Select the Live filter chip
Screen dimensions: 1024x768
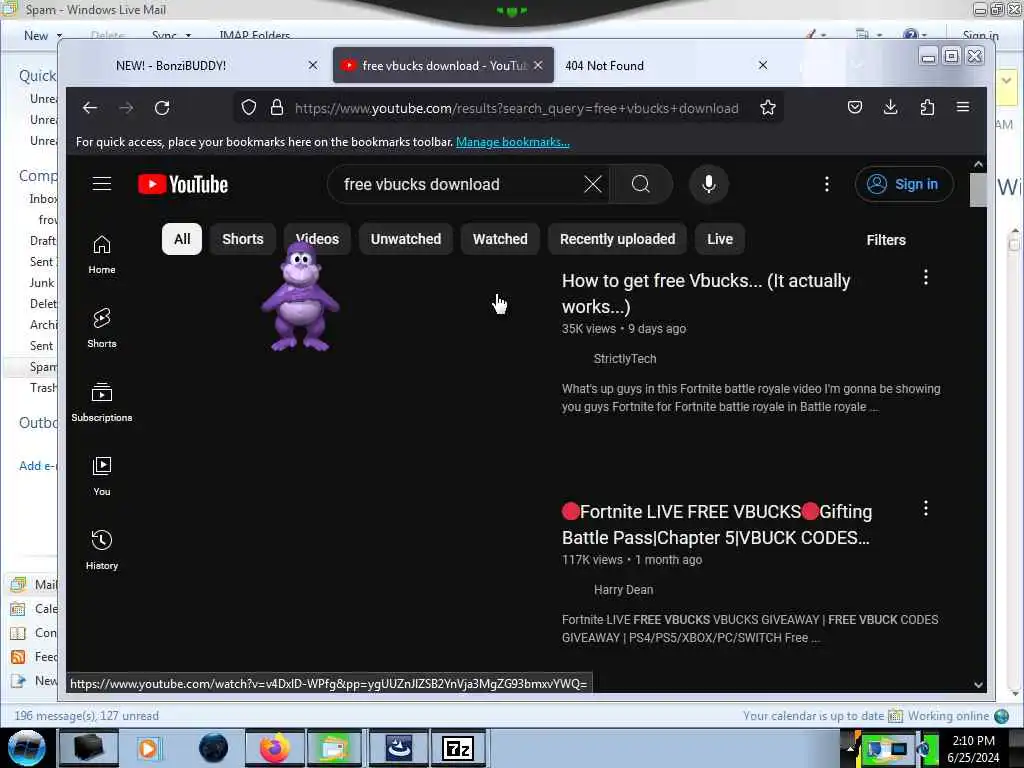pyautogui.click(x=720, y=239)
